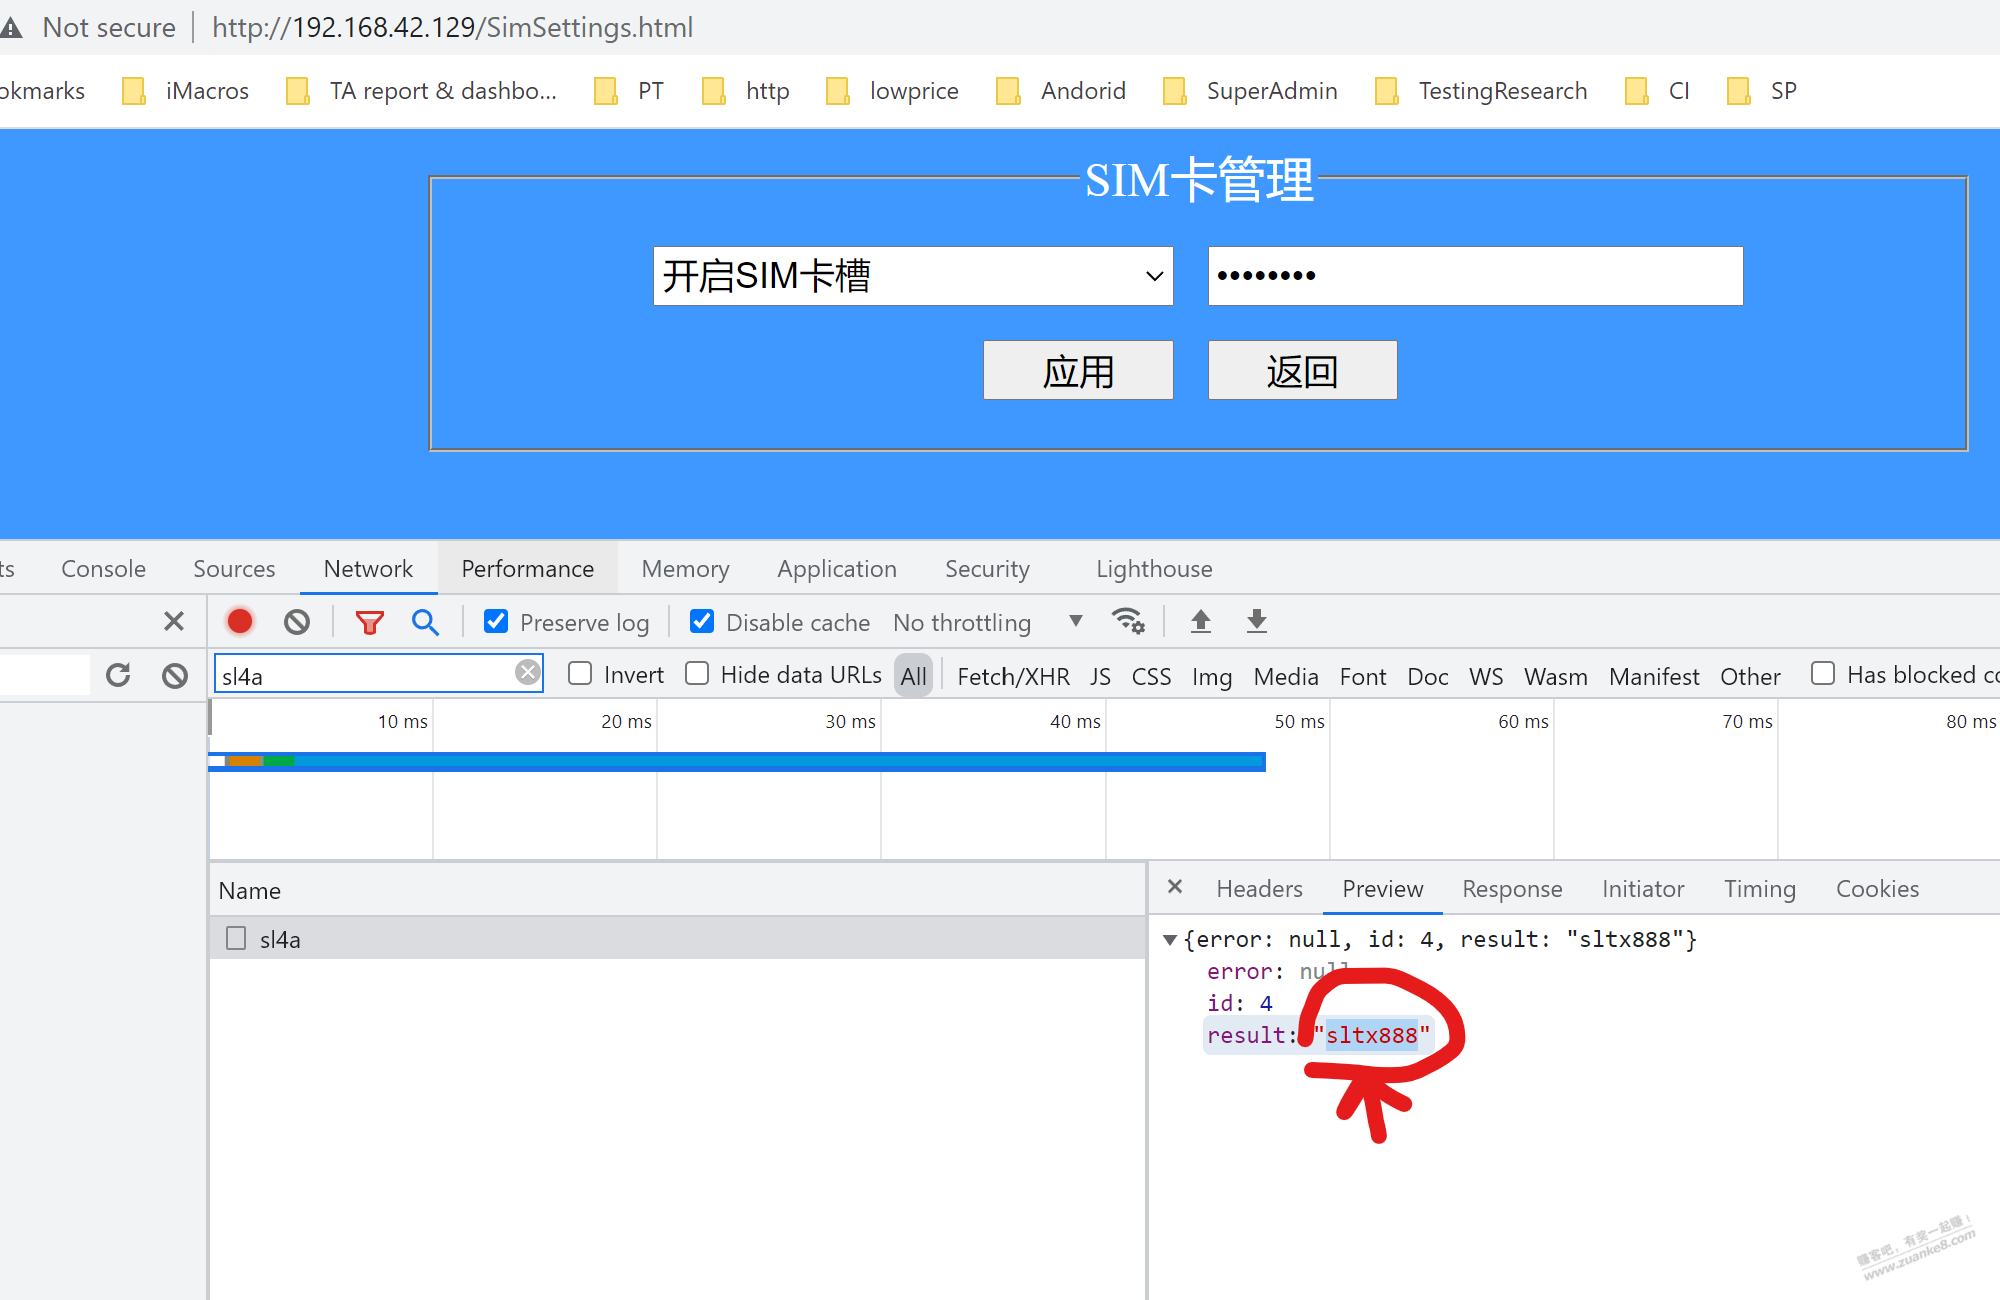This screenshot has height=1300, width=2000.
Task: Import HAR file upload arrow
Action: coord(1201,621)
